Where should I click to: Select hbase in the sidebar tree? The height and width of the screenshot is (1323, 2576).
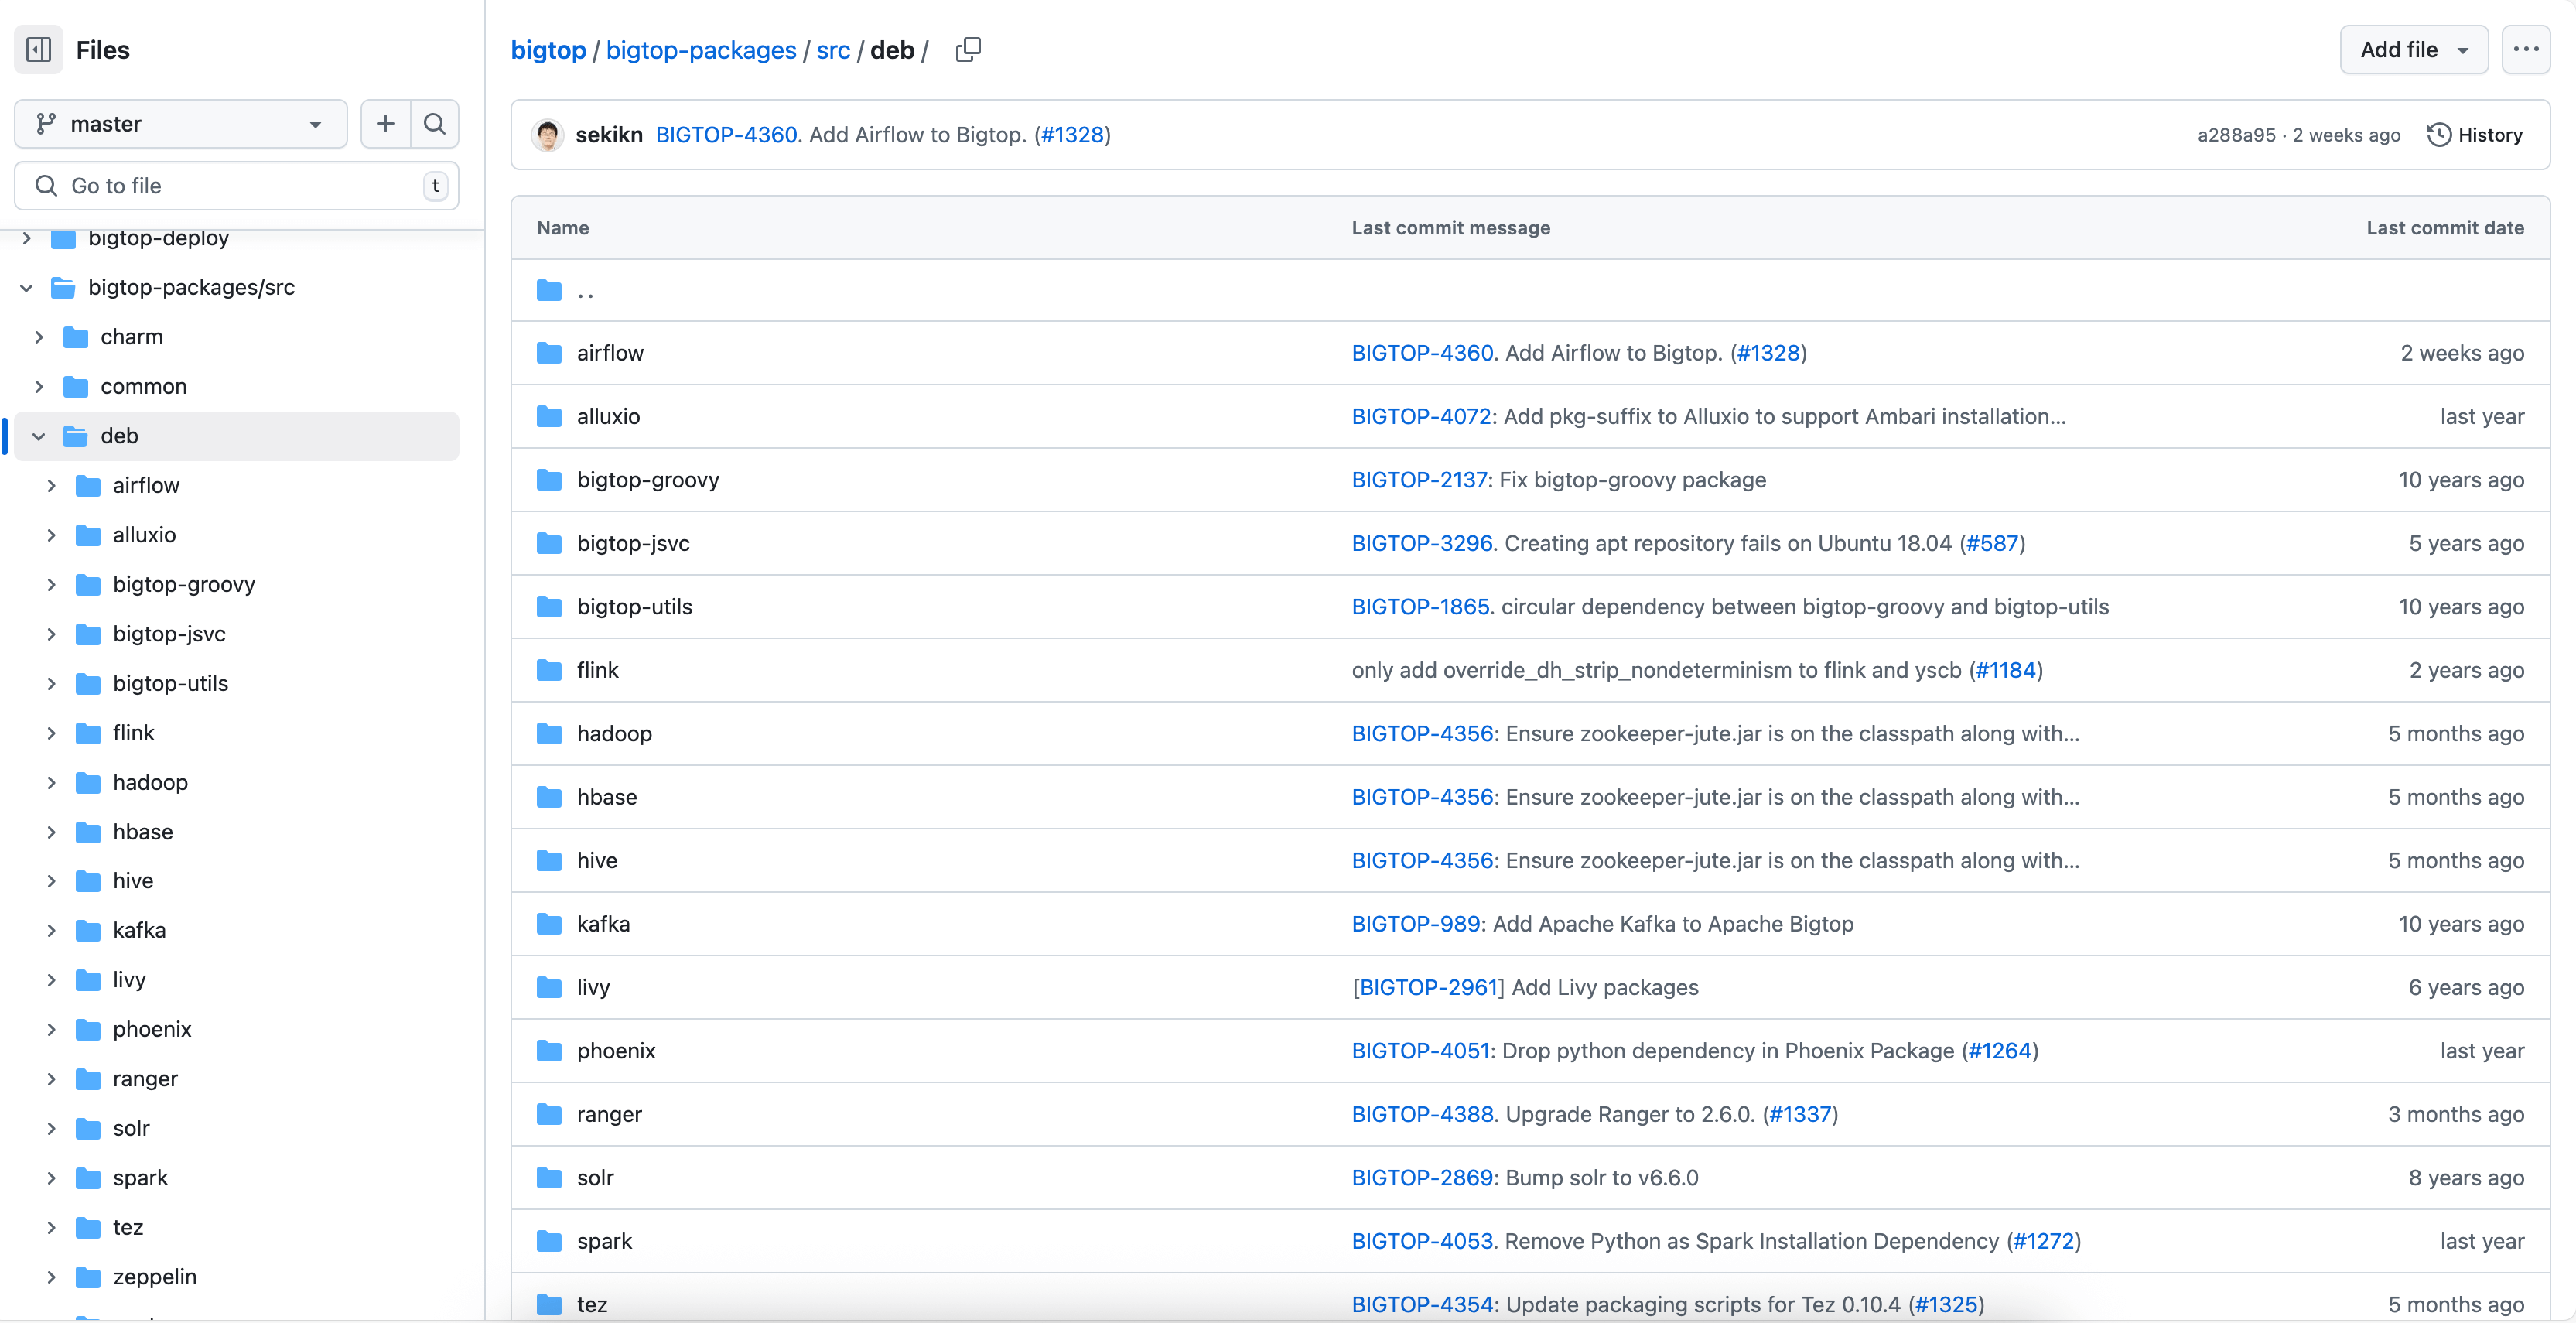point(143,832)
